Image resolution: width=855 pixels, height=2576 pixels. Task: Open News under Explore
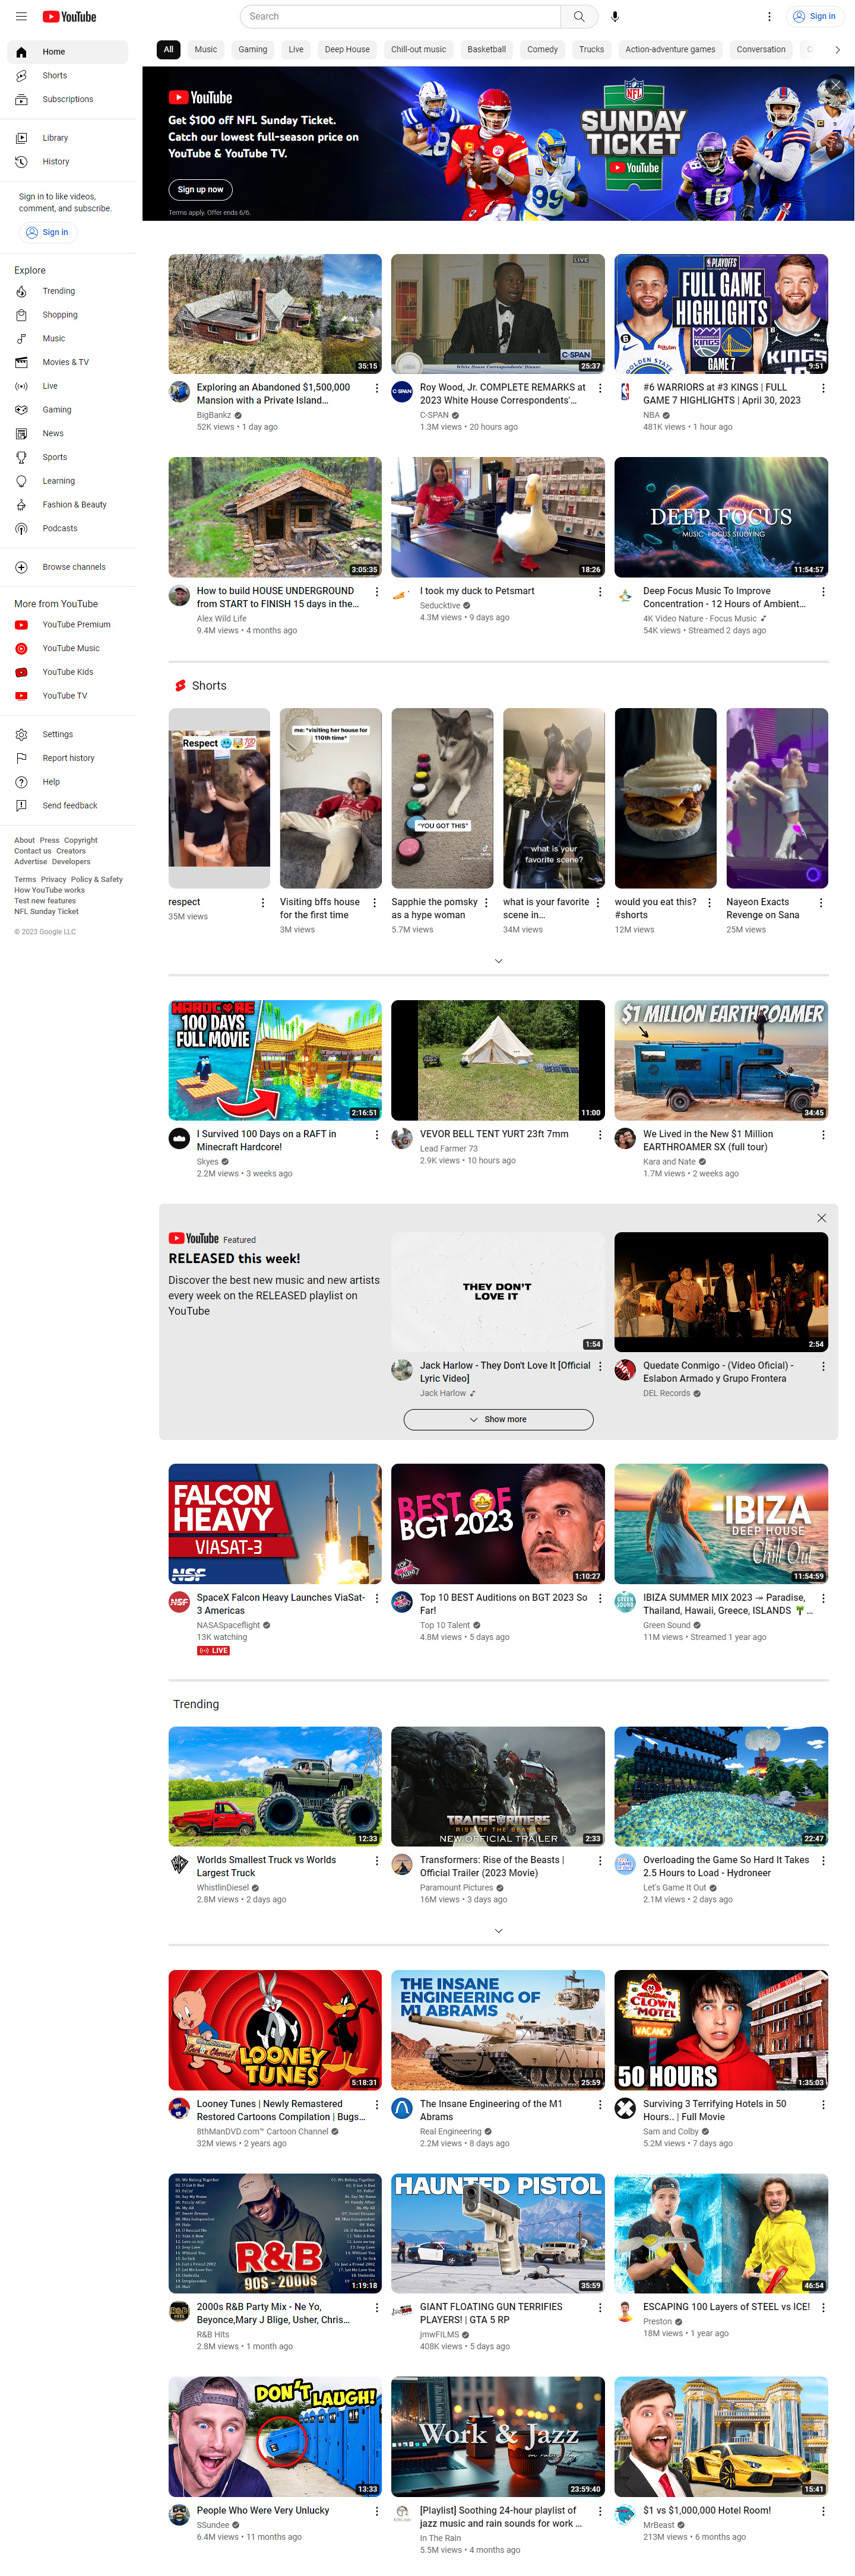(x=67, y=433)
